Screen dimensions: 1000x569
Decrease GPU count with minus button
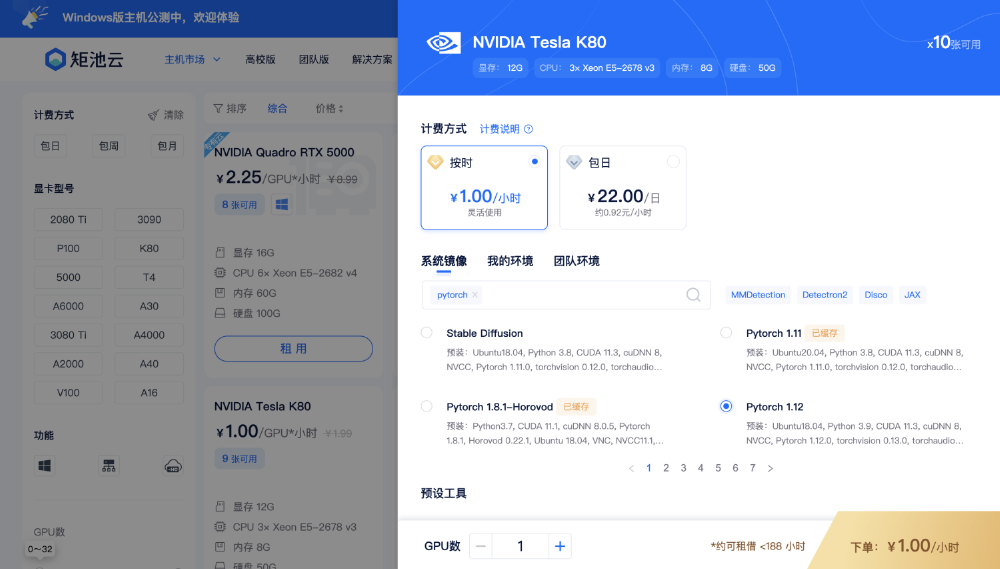tap(481, 546)
